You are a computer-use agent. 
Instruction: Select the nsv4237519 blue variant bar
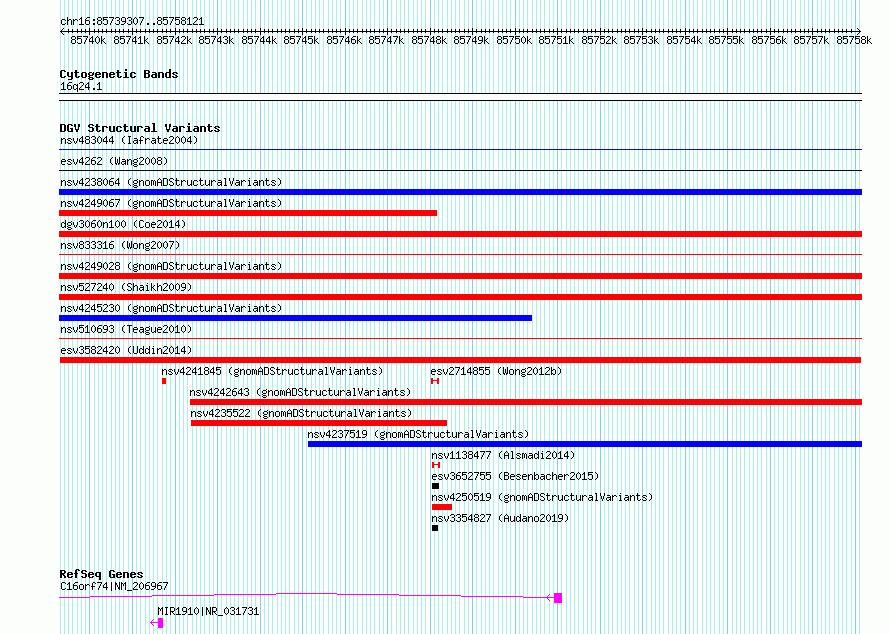click(x=585, y=444)
